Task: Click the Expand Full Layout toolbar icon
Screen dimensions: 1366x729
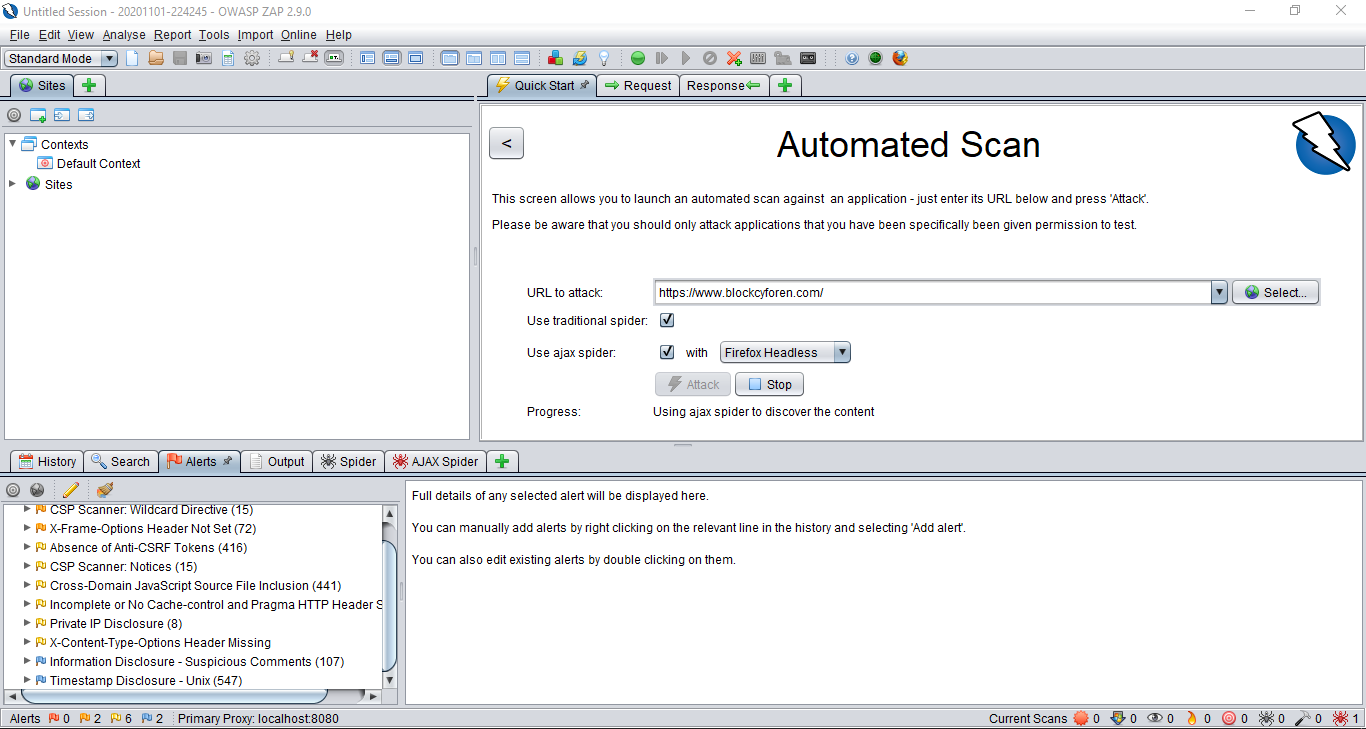Action: point(415,58)
